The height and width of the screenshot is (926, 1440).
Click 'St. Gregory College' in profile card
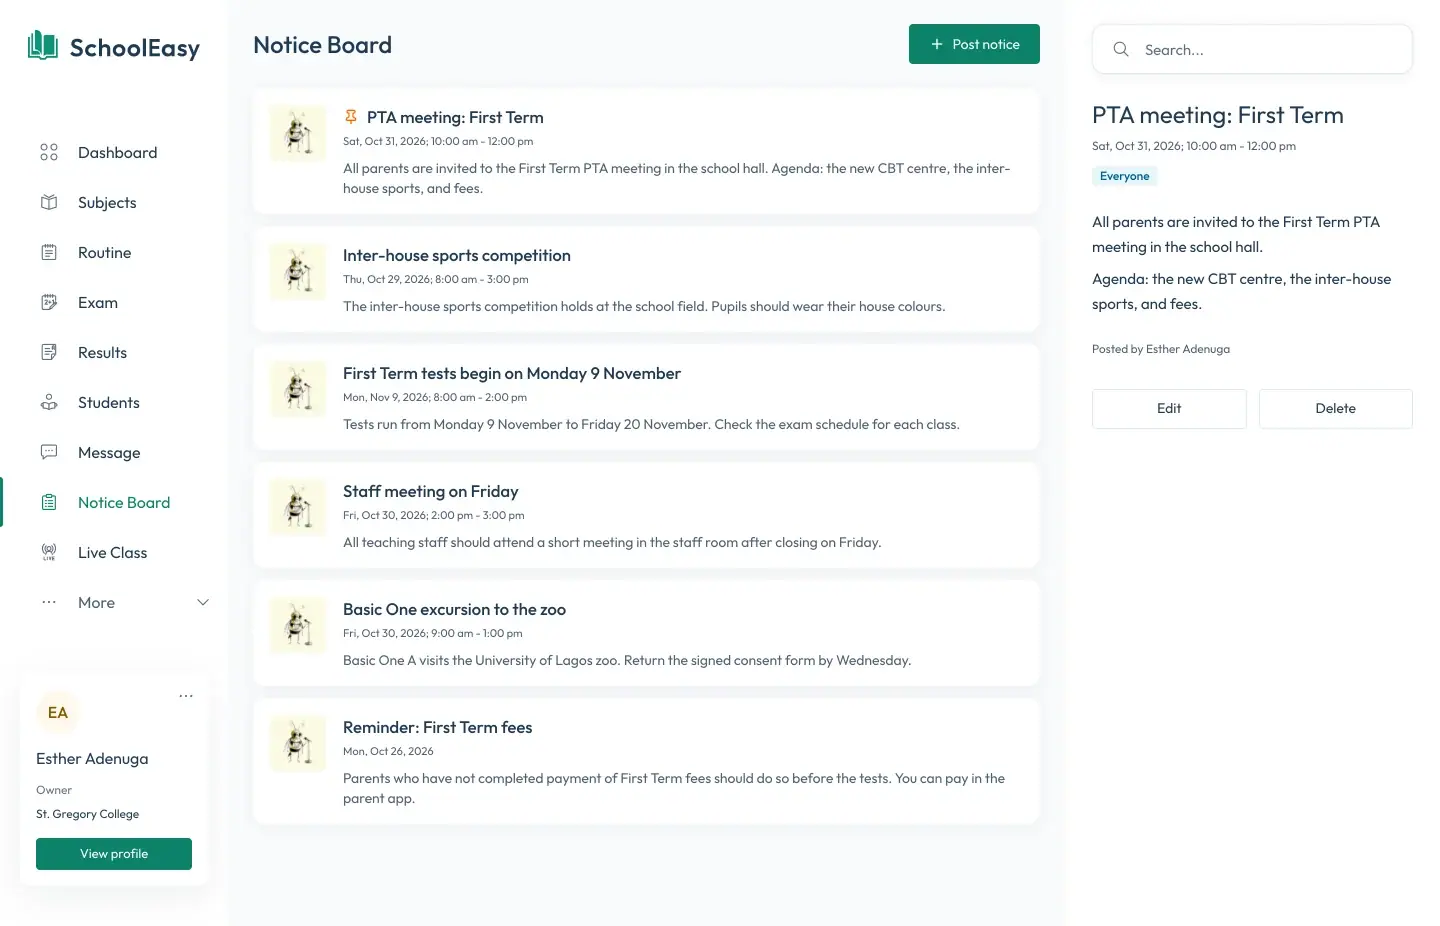tap(87, 814)
